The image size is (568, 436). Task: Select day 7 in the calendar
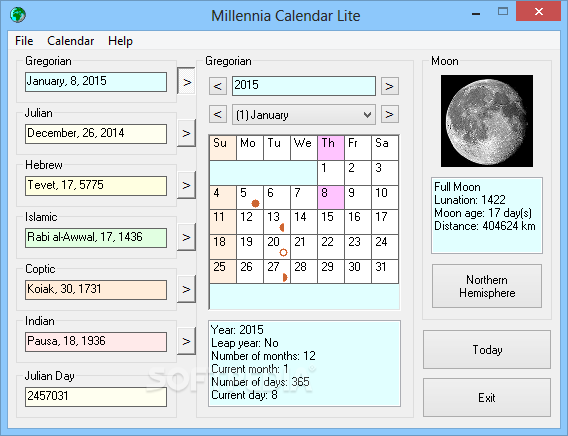[304, 197]
